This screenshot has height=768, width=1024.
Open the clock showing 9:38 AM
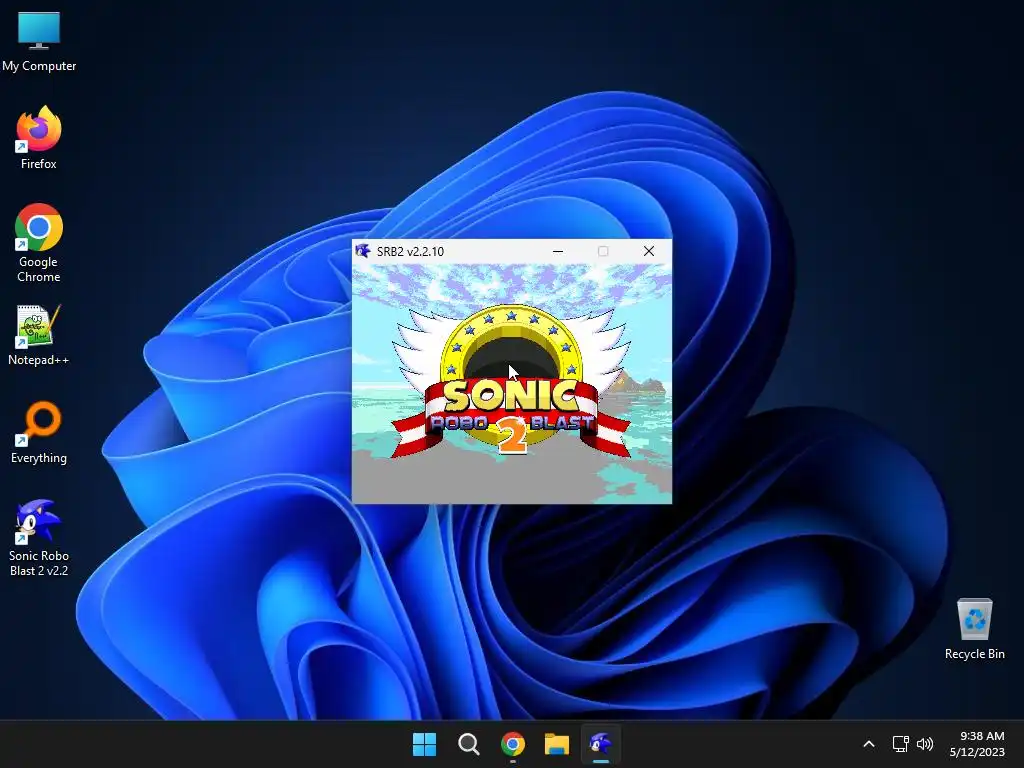coord(977,744)
